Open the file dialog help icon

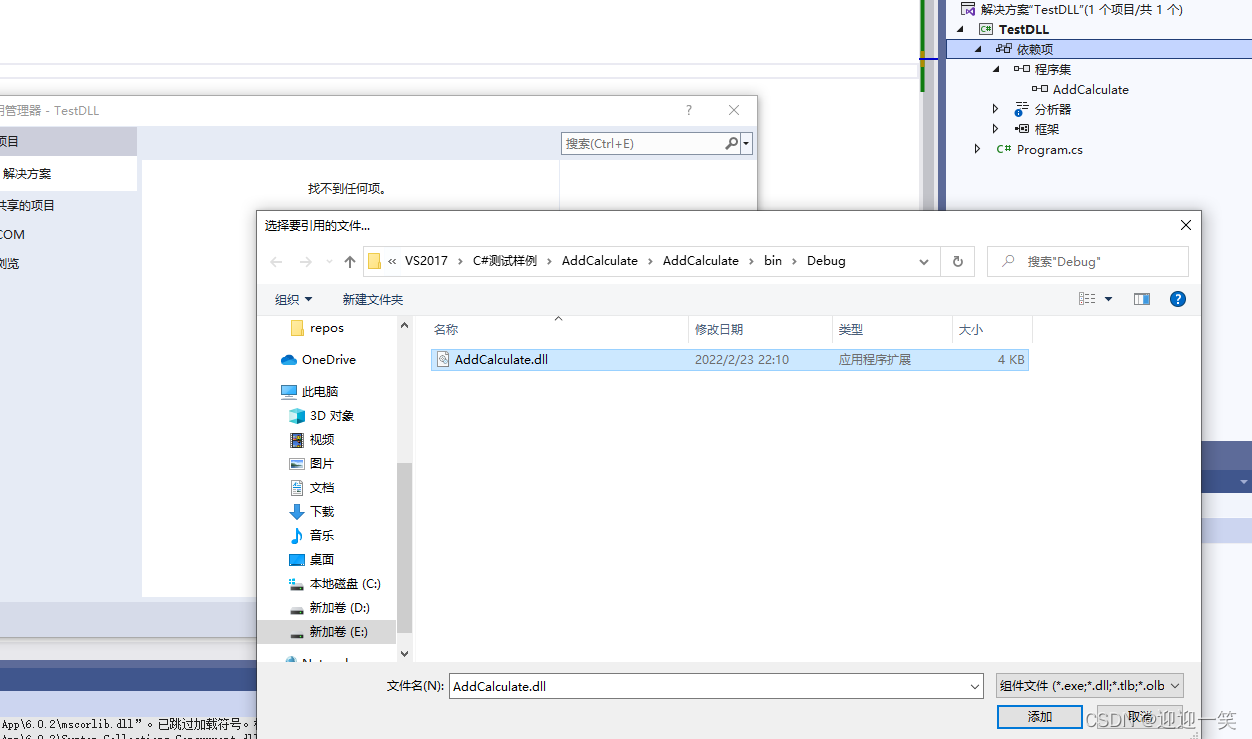click(x=1178, y=299)
